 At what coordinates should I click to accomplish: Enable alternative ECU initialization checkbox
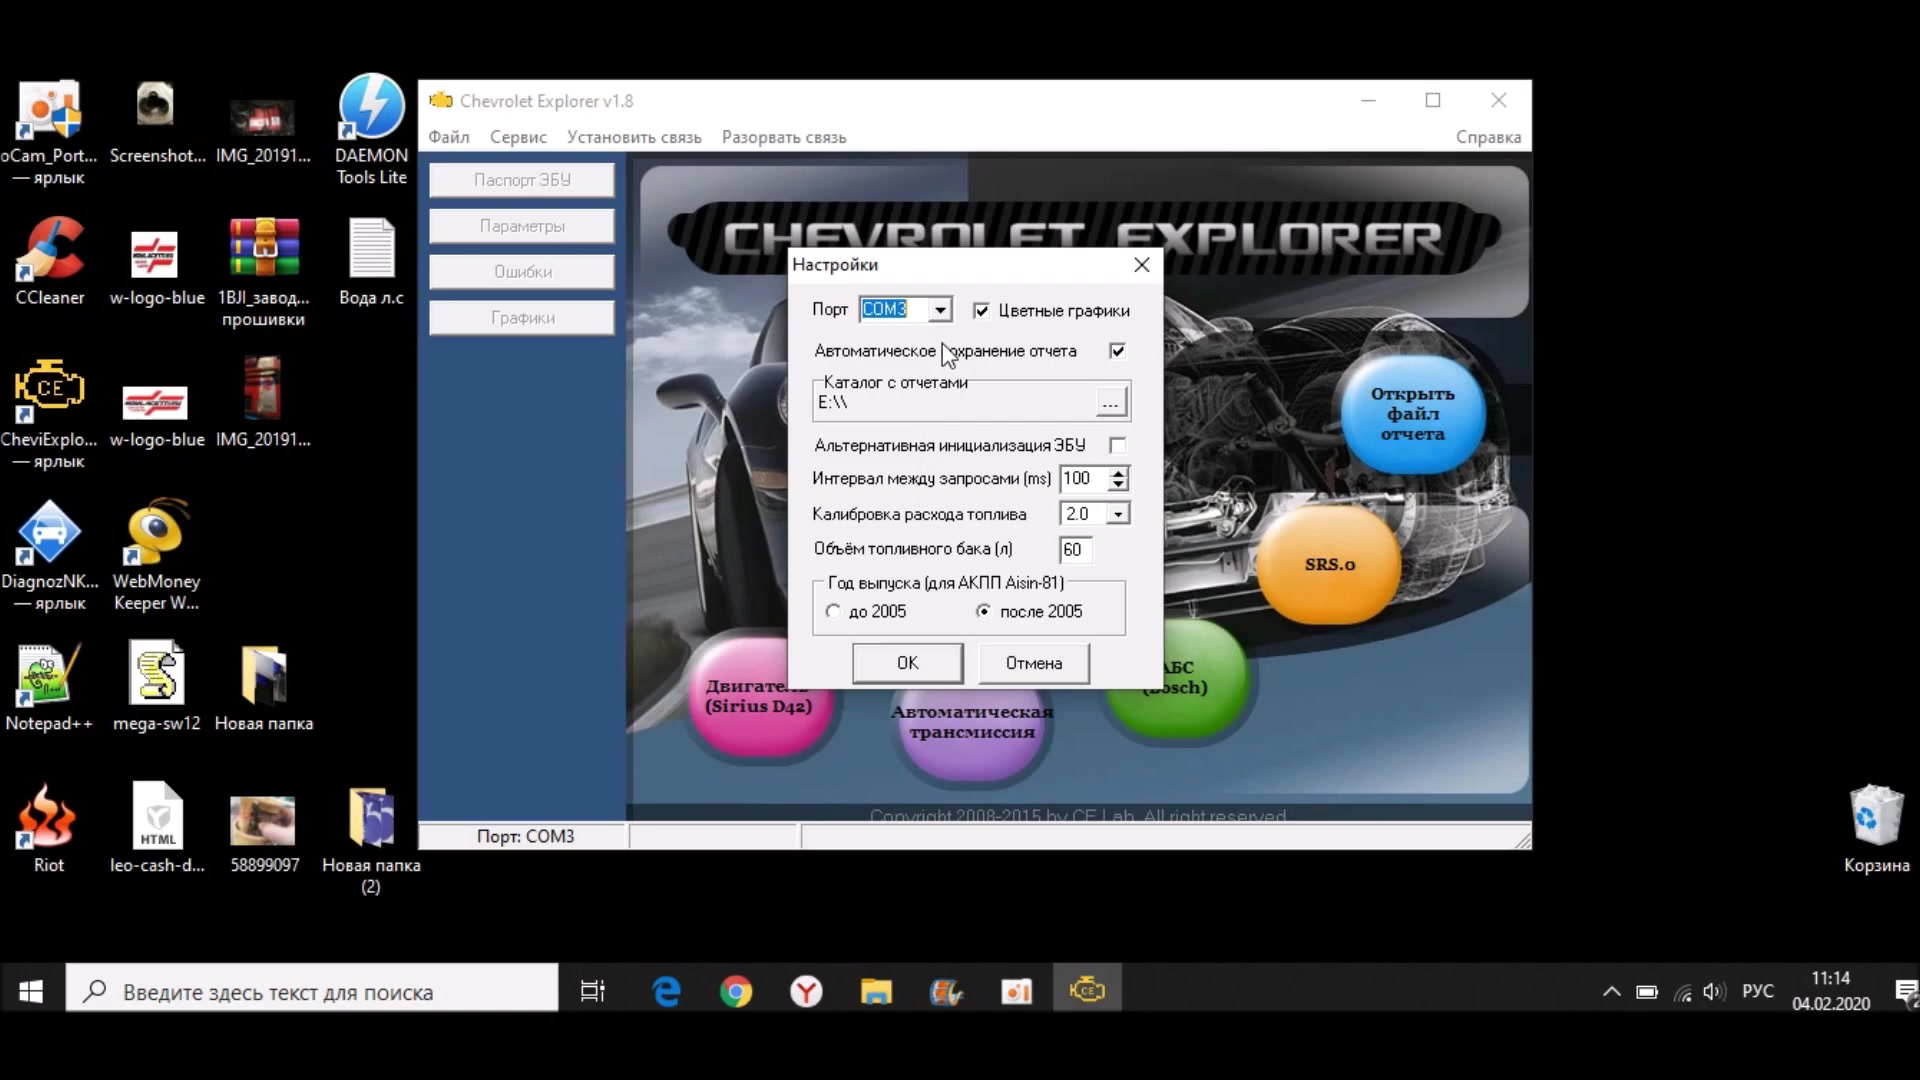1117,445
